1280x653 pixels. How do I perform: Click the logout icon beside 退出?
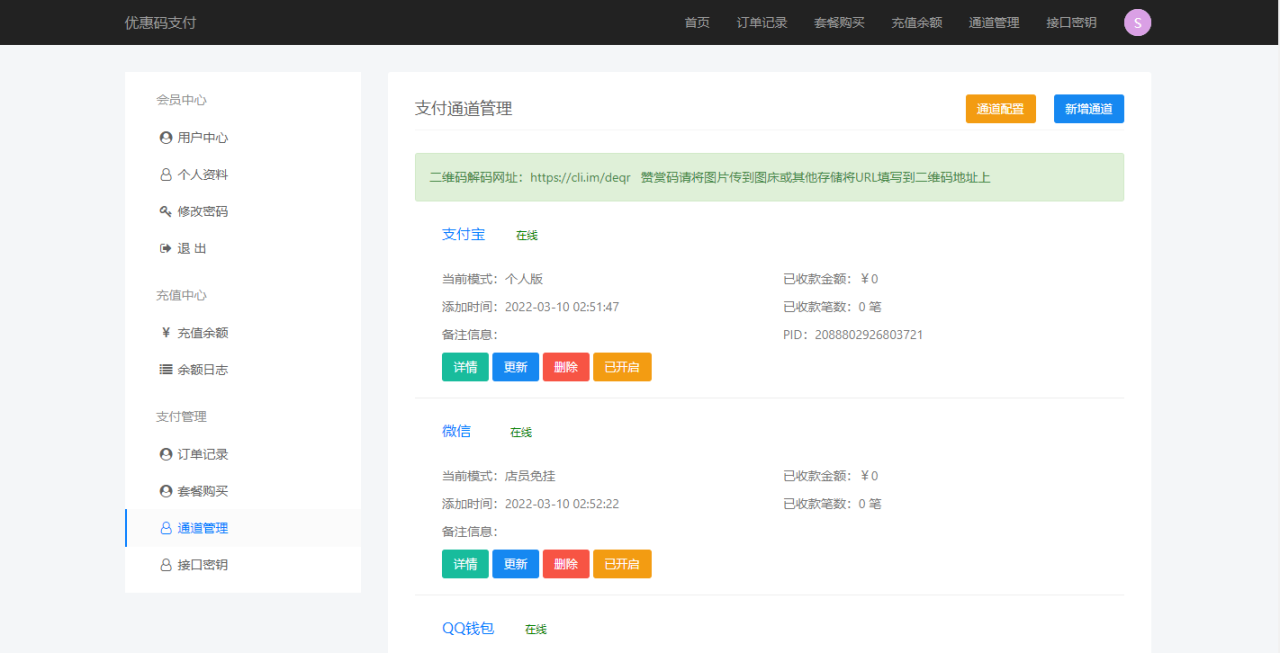[x=166, y=249]
